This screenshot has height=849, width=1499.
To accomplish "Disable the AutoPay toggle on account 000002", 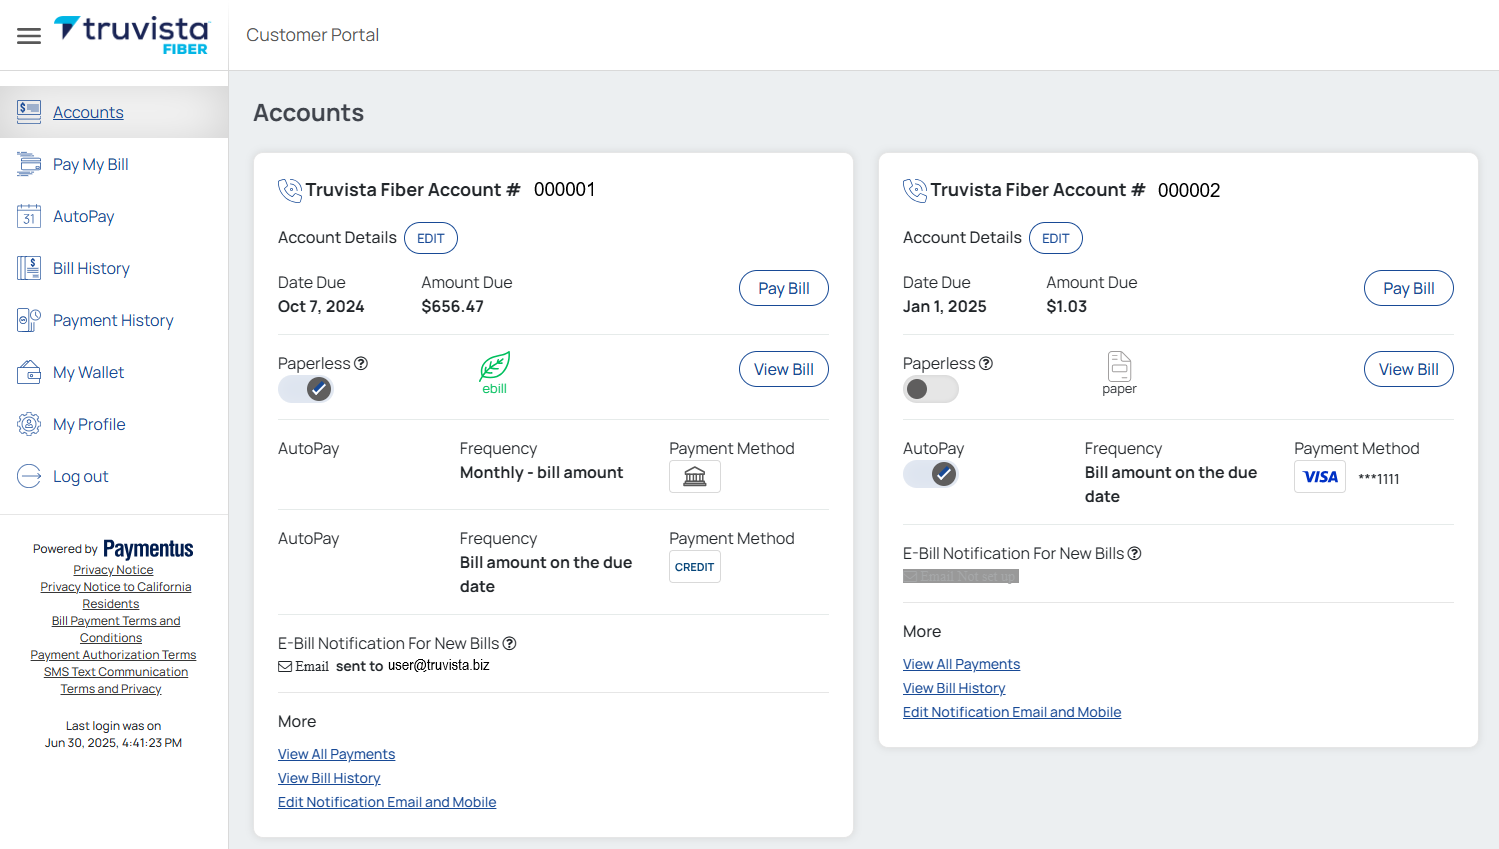I will click(930, 474).
